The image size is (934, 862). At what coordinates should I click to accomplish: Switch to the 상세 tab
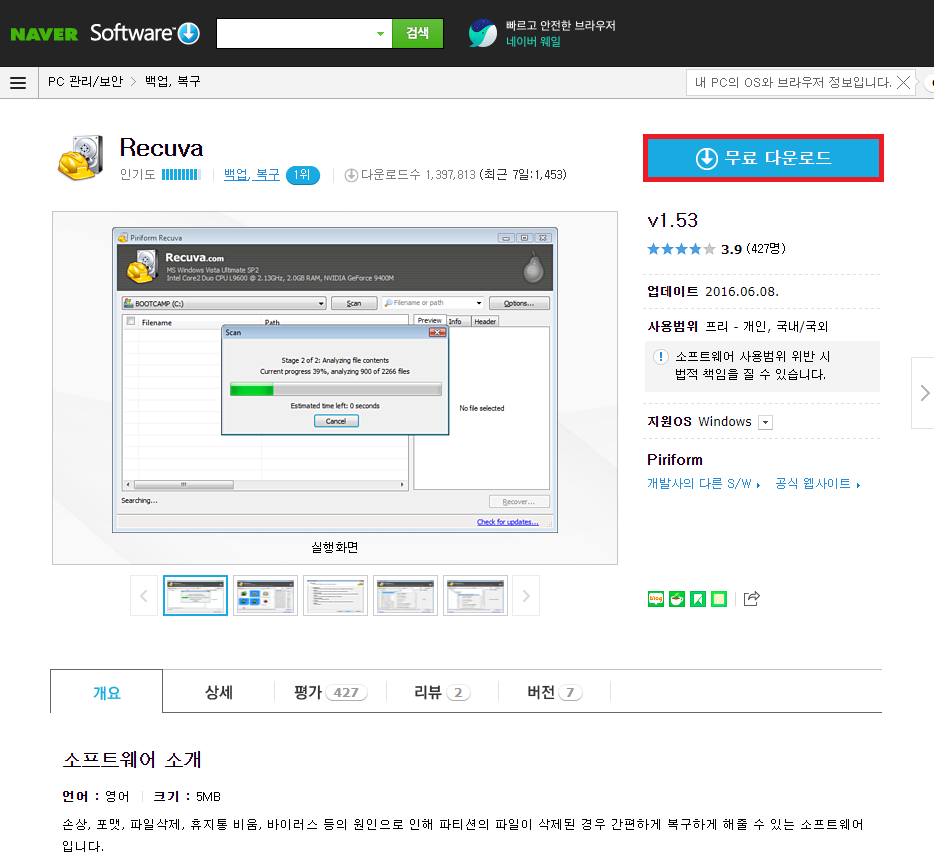(x=219, y=692)
